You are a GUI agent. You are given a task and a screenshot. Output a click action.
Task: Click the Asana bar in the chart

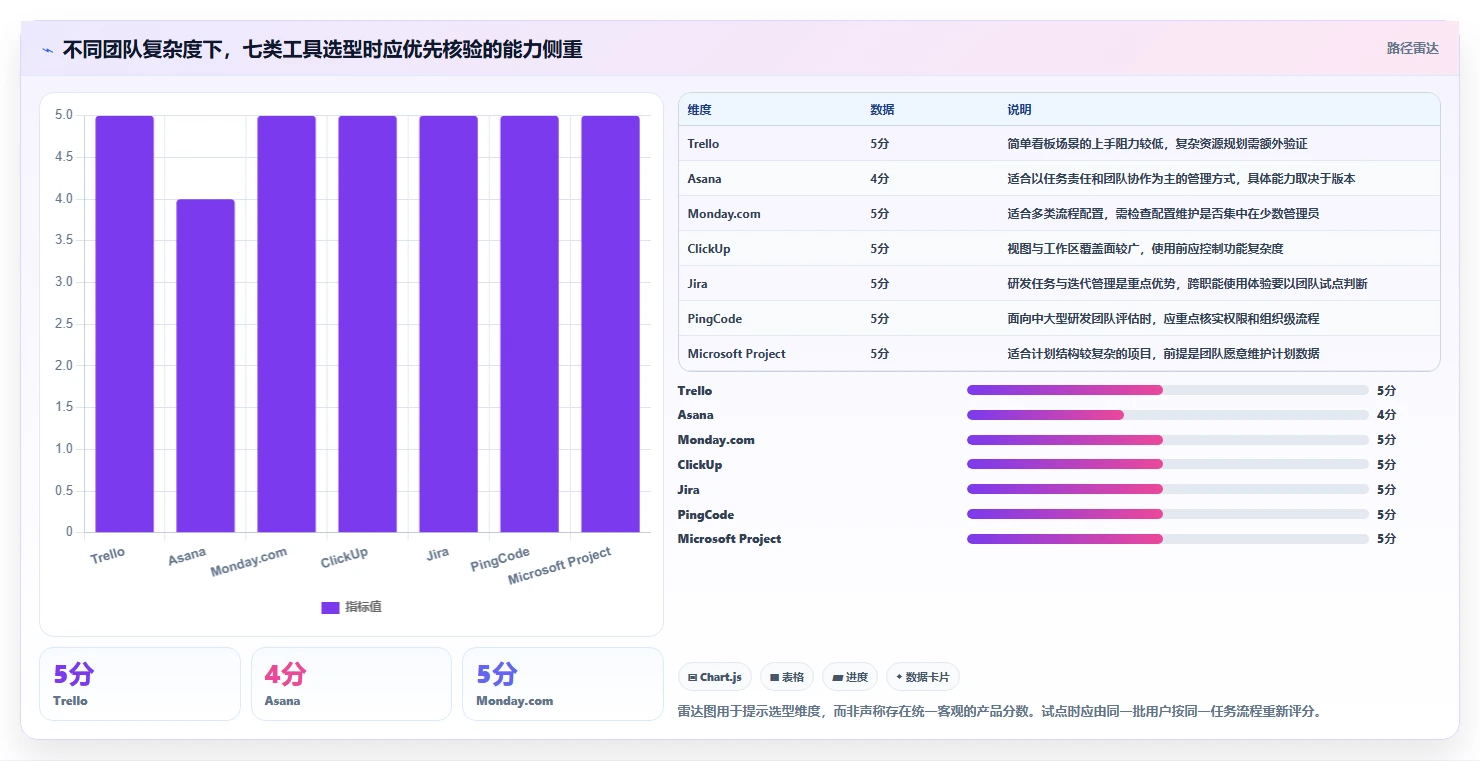[205, 366]
